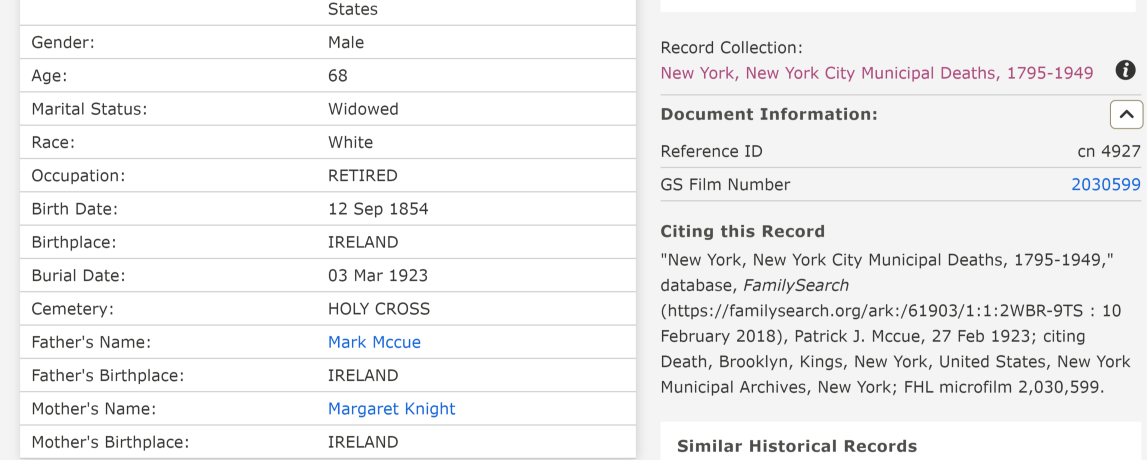
Task: Click the Reference ID value cn 4927
Action: click(x=1109, y=151)
